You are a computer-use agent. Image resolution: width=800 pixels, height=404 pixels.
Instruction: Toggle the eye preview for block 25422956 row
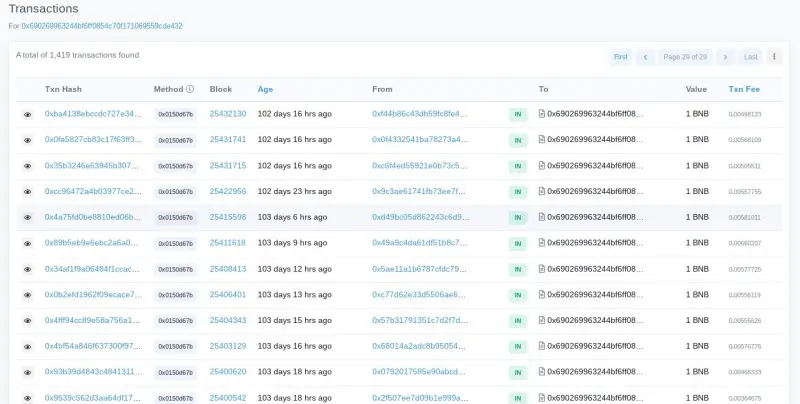coord(28,191)
